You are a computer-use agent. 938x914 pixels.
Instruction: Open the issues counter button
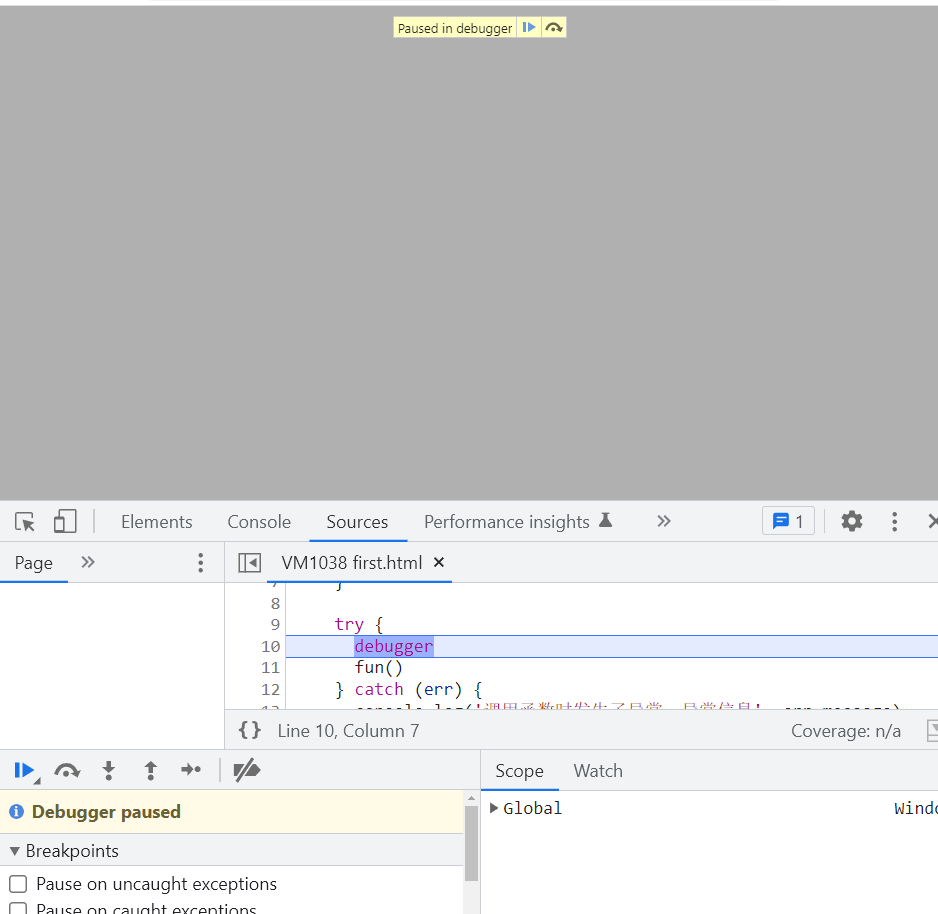pos(788,521)
